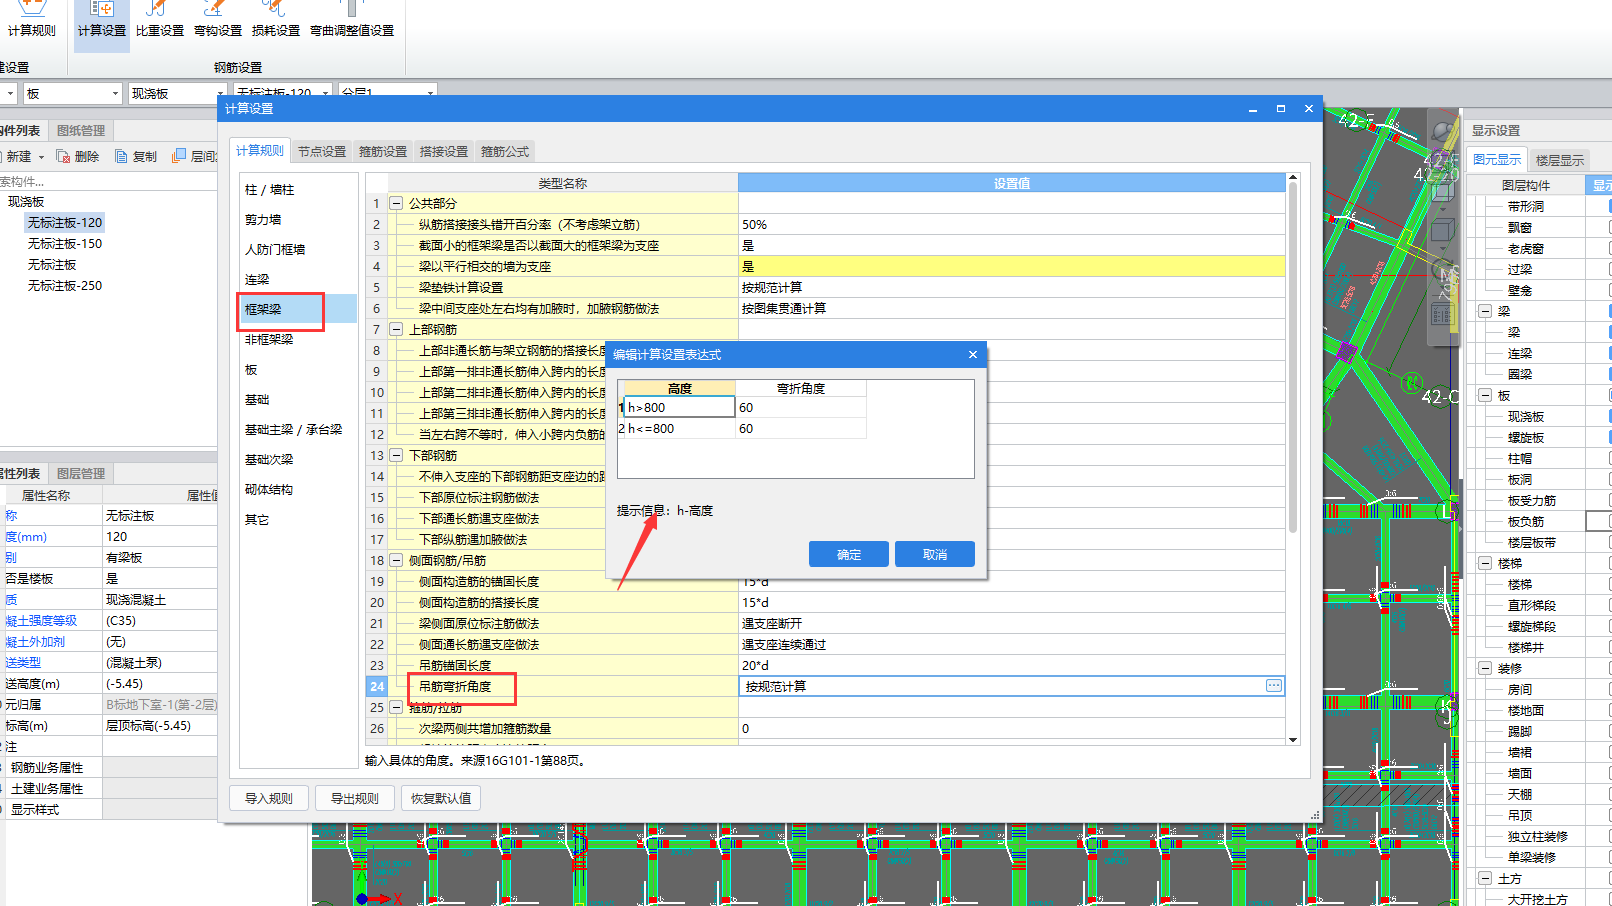Switch to the 节点设置 tab
This screenshot has width=1612, height=906.
[x=322, y=151]
